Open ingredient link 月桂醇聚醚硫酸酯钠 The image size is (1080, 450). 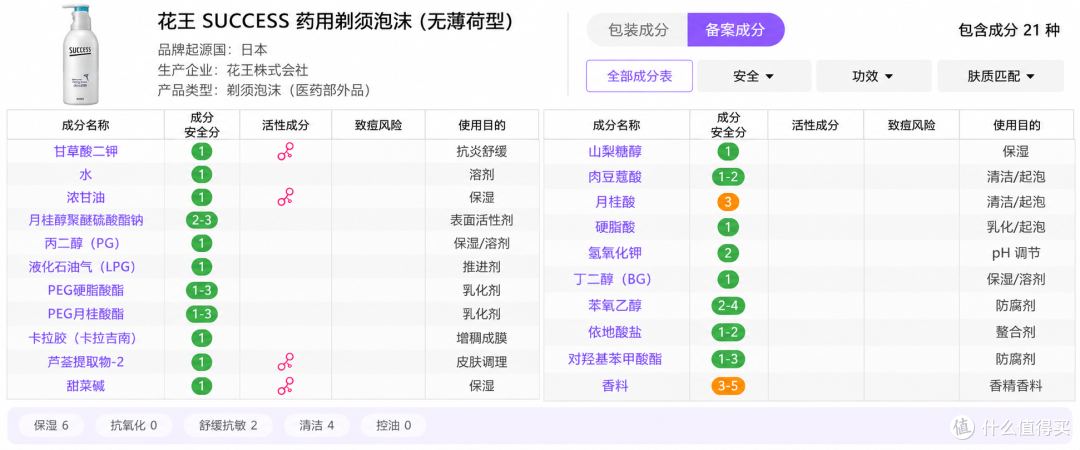pyautogui.click(x=86, y=221)
